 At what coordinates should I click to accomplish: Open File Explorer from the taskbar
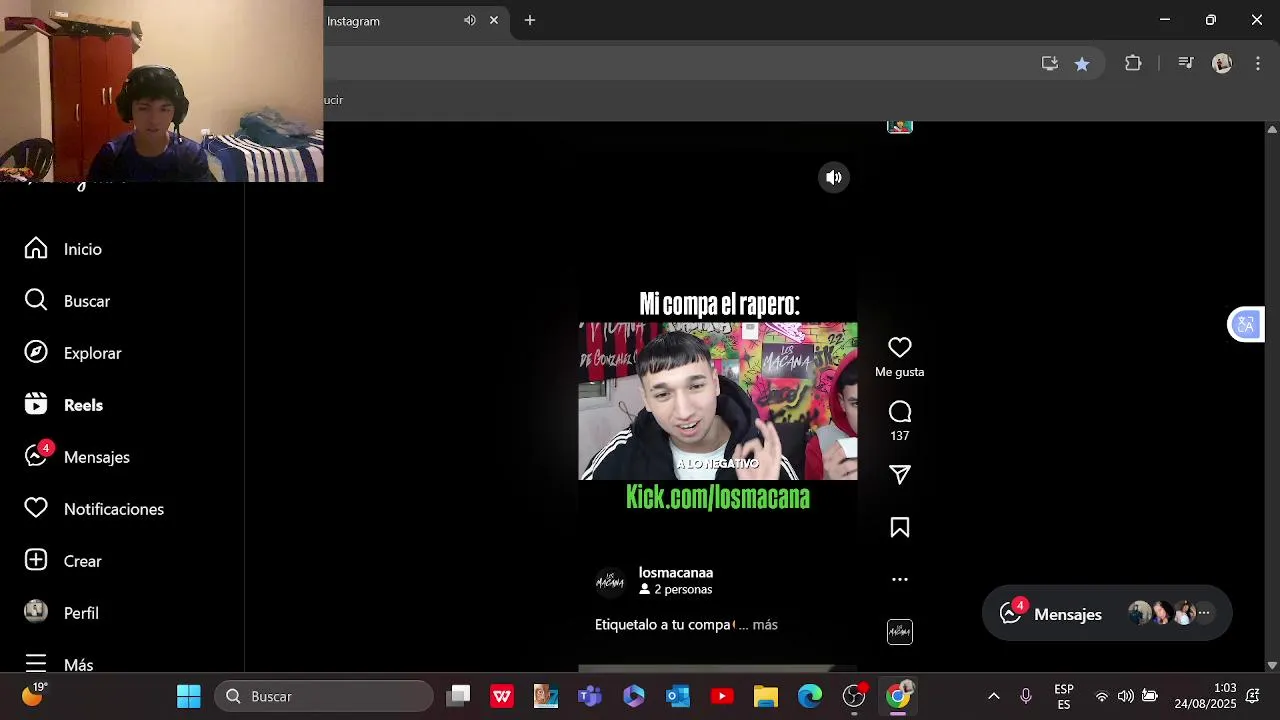pyautogui.click(x=766, y=696)
